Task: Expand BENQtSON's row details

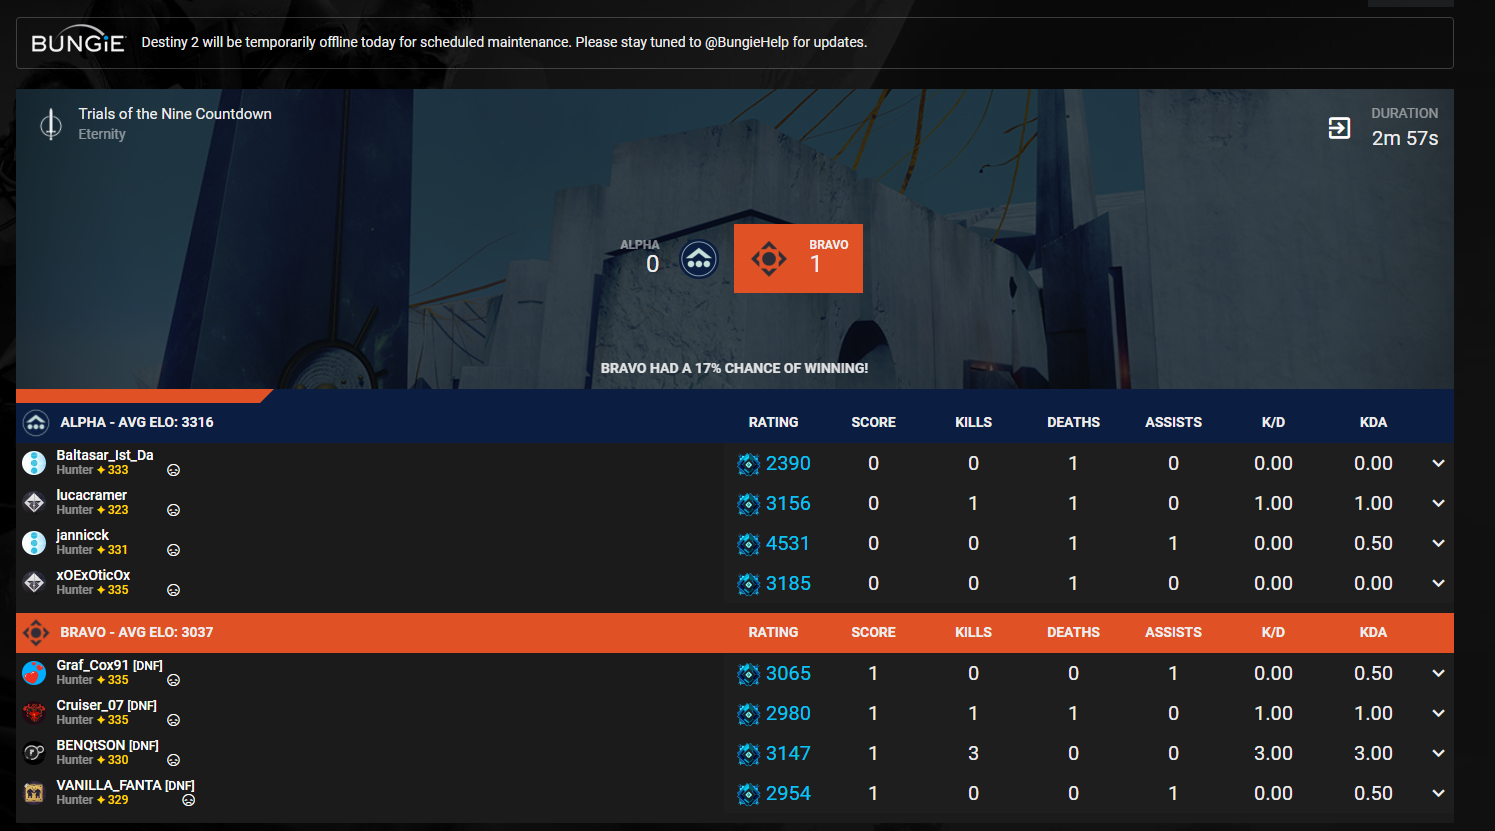Action: pyautogui.click(x=1438, y=753)
